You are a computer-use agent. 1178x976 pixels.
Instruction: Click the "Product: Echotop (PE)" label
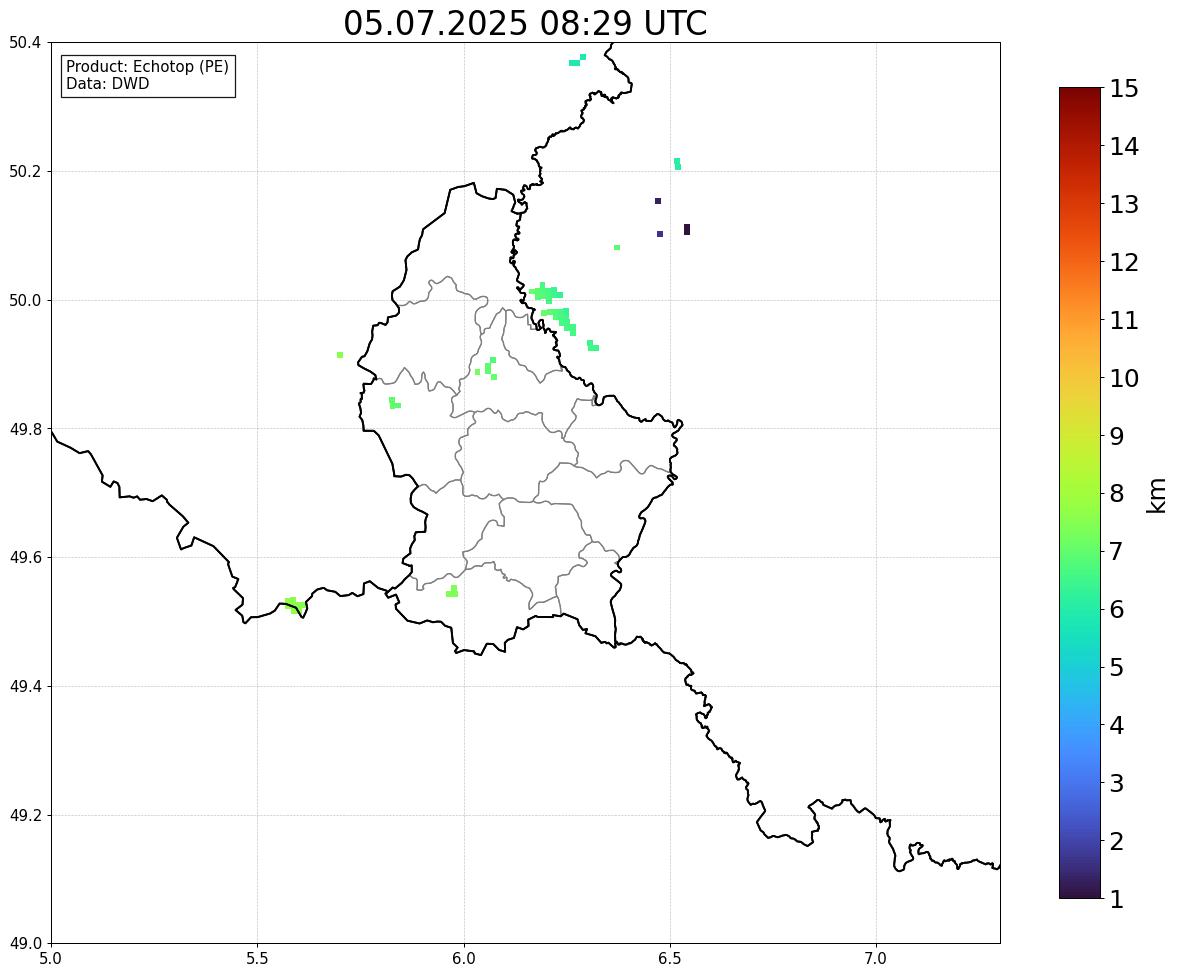click(147, 66)
